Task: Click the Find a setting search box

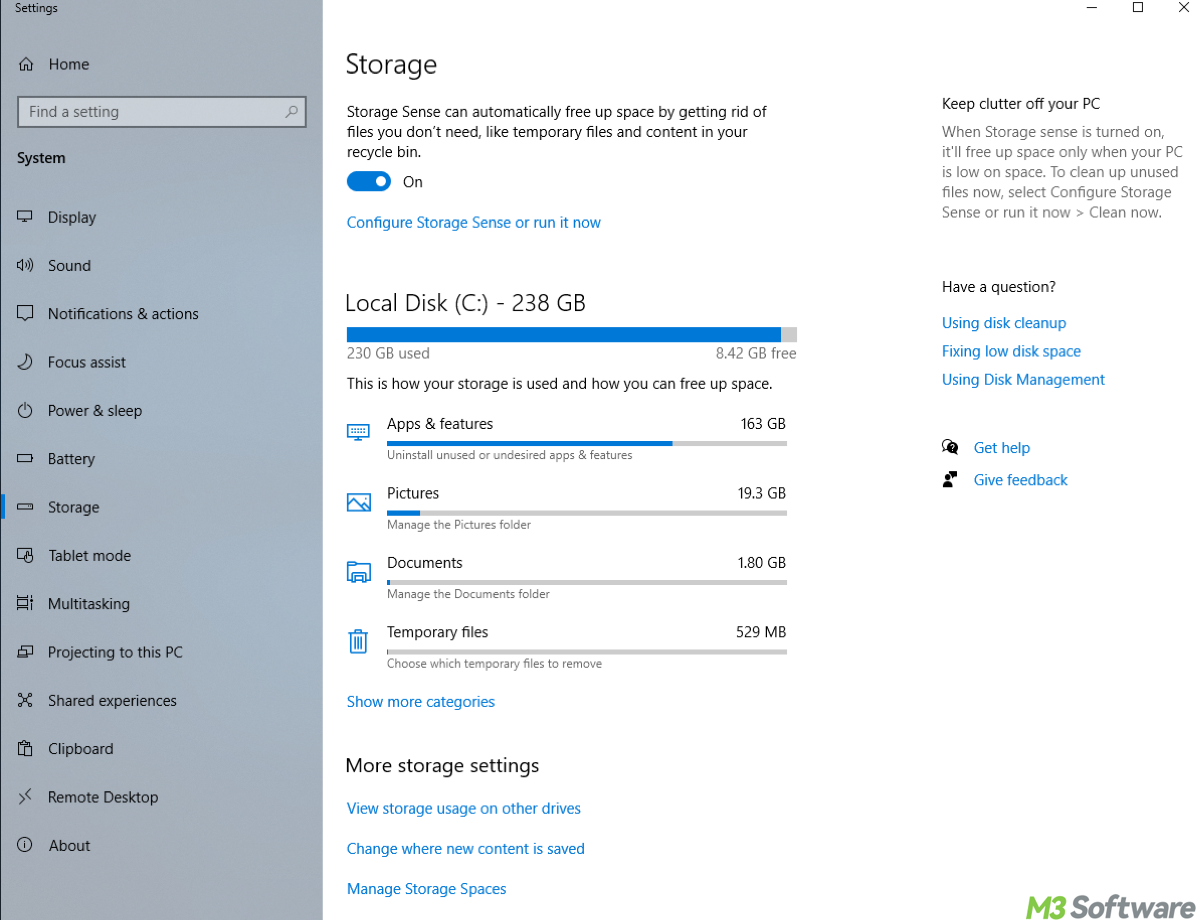Action: click(x=162, y=112)
